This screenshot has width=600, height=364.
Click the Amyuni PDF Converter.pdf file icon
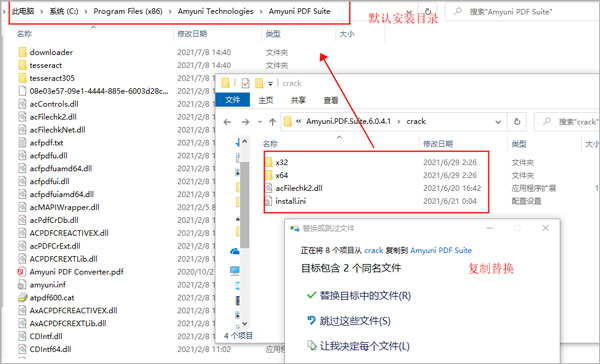pos(22,272)
